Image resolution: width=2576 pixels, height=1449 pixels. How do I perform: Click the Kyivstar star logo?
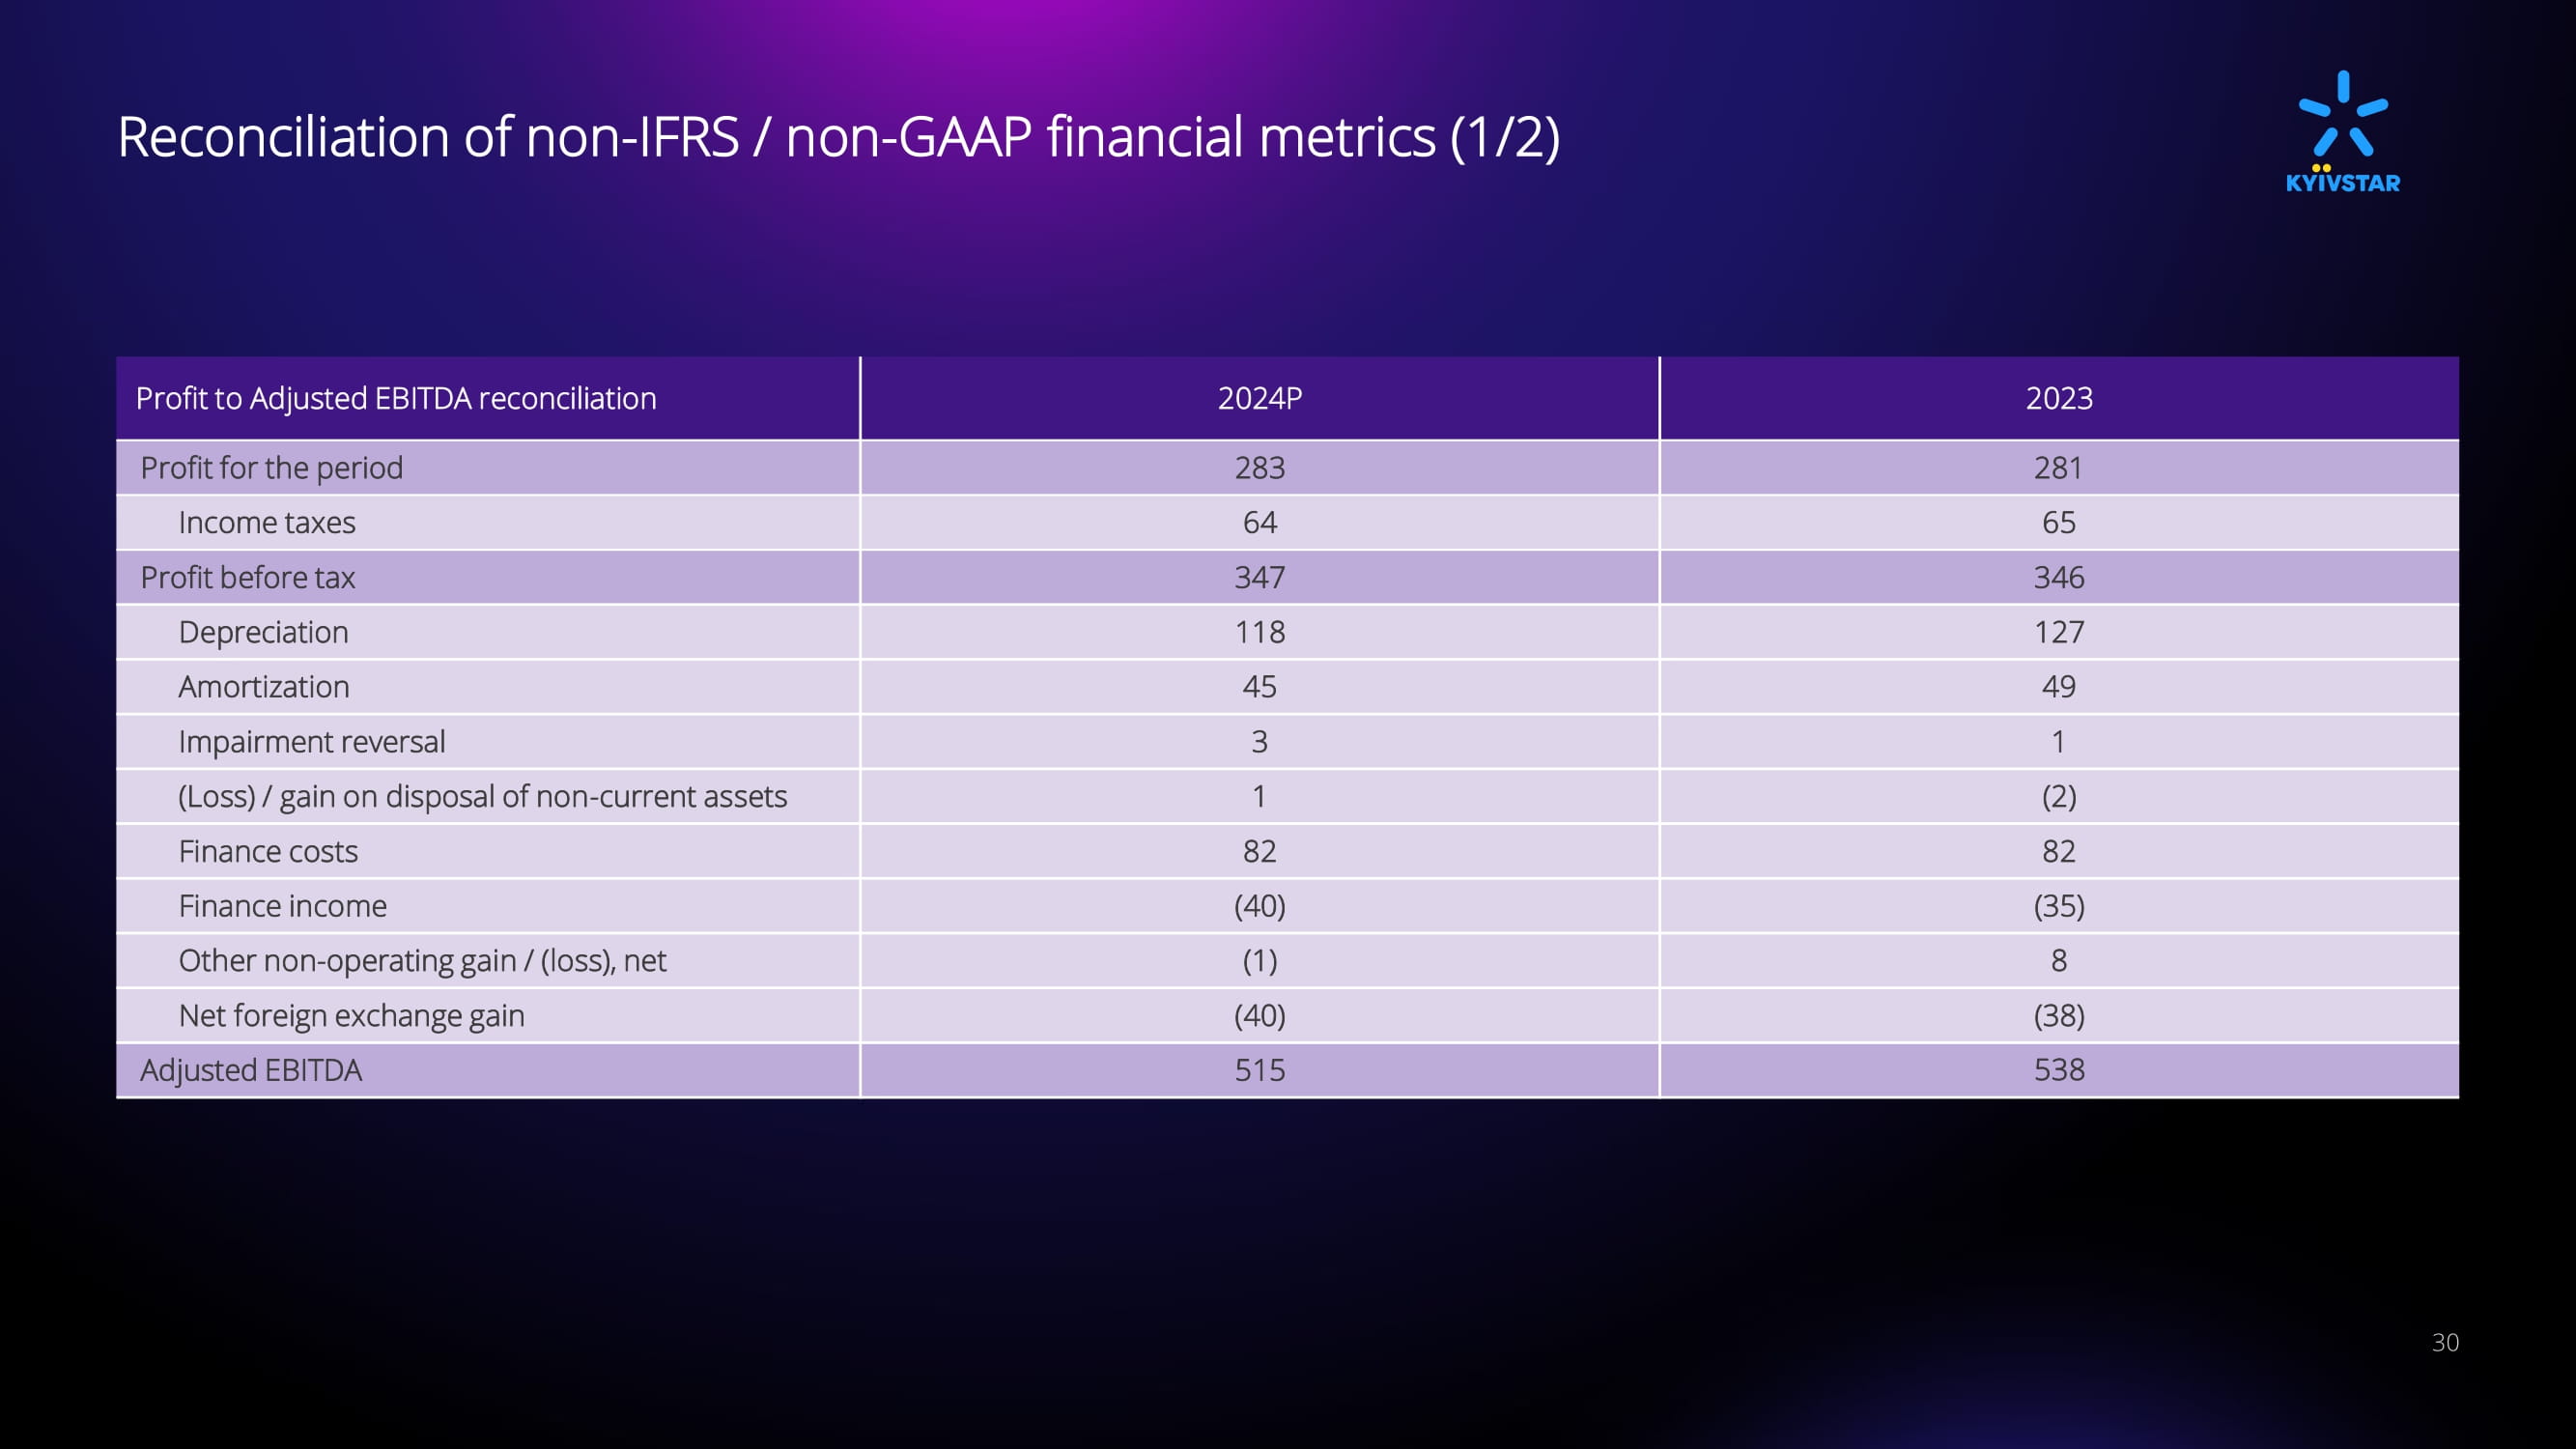click(x=2342, y=130)
